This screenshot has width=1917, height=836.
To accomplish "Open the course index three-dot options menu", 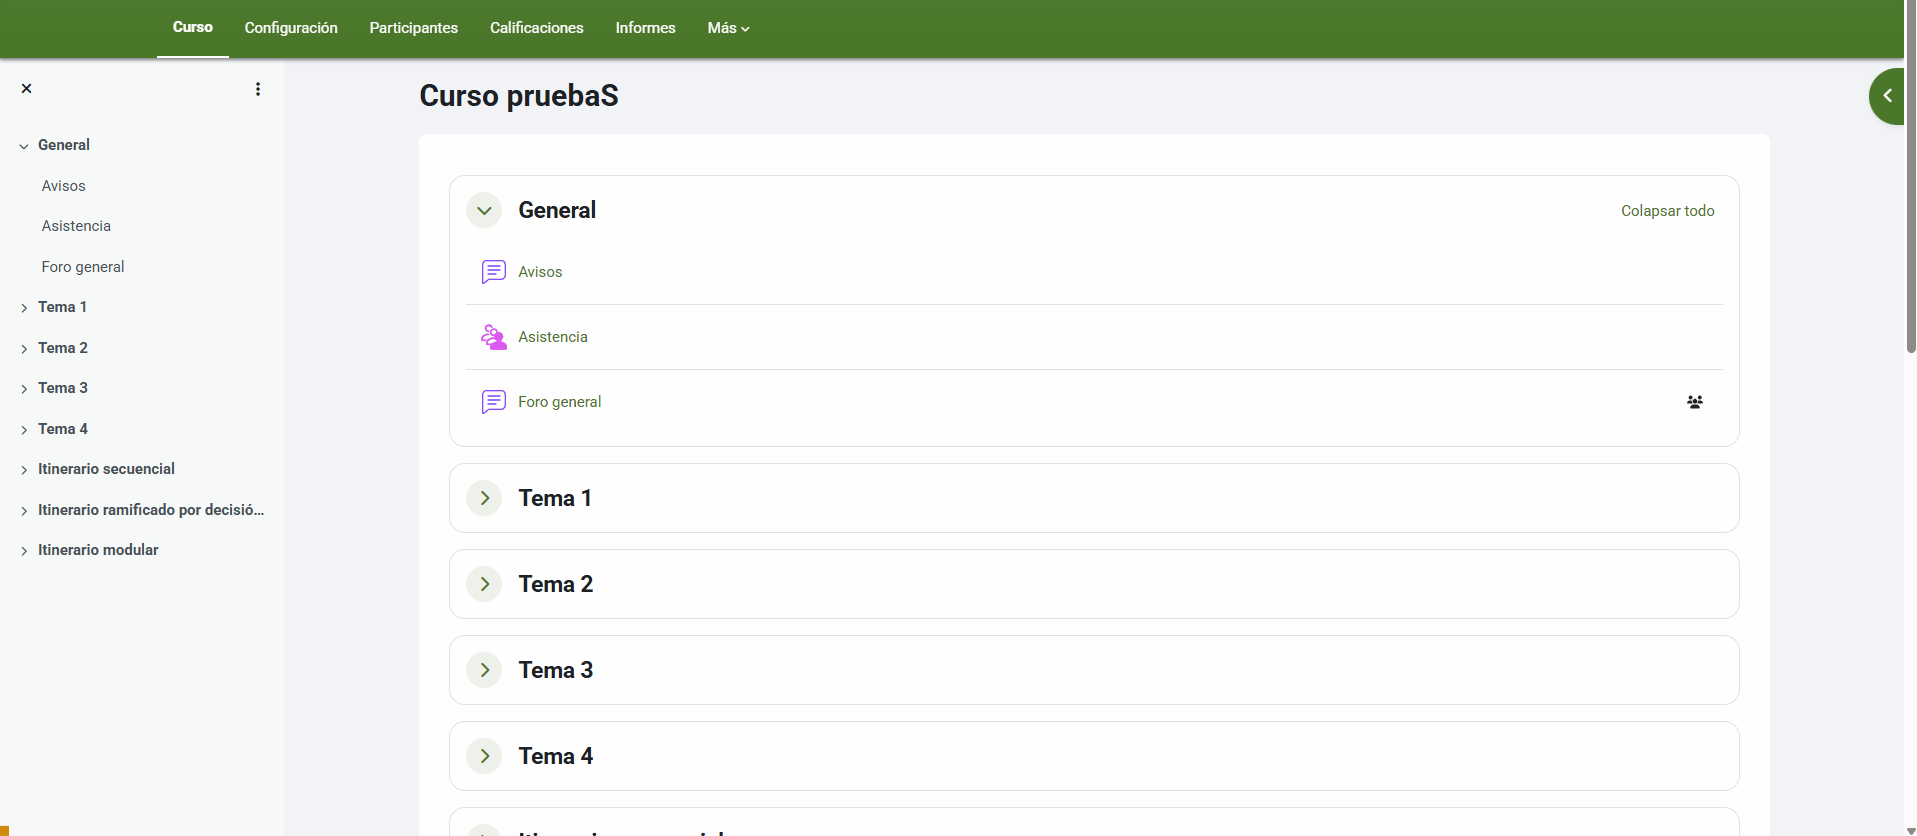I will point(258,89).
